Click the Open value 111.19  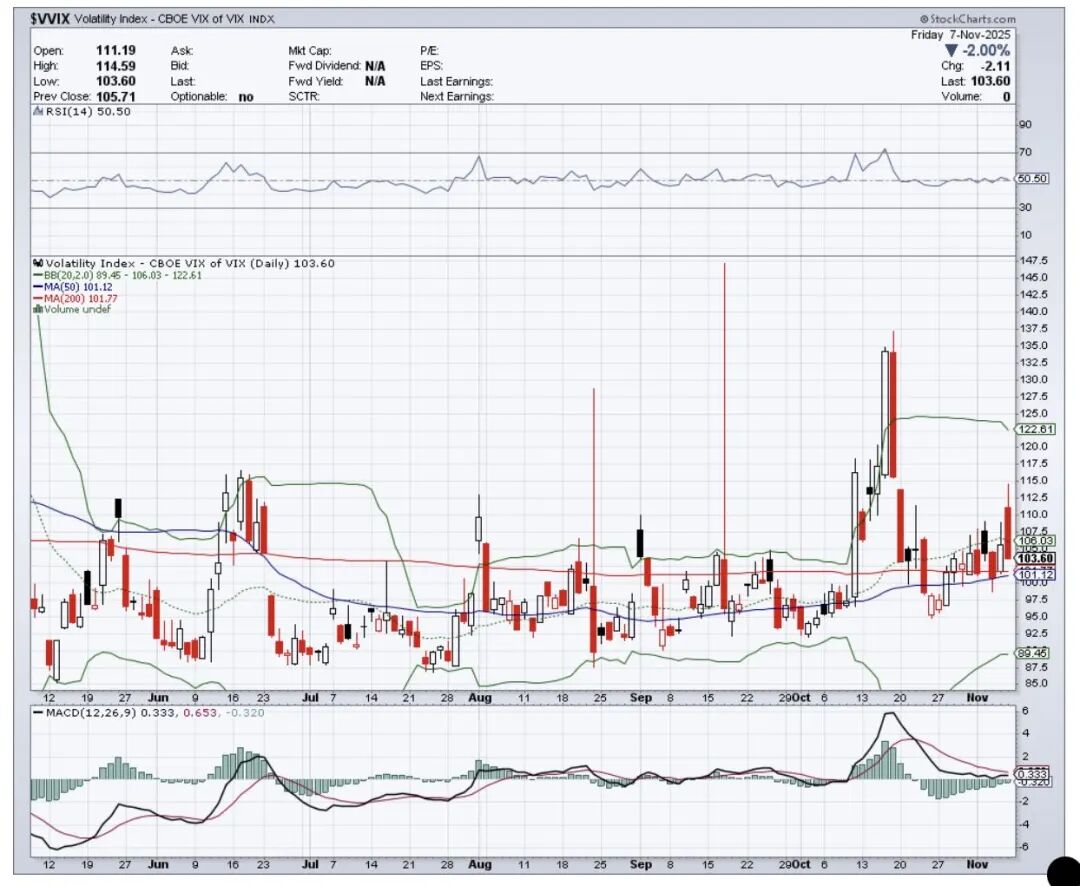116,50
